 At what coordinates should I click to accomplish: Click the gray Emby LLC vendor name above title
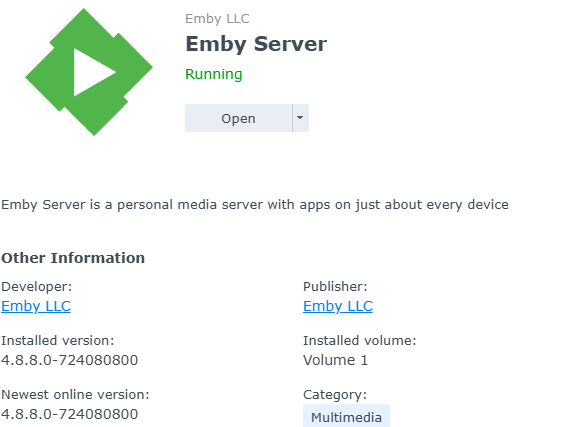click(x=217, y=19)
